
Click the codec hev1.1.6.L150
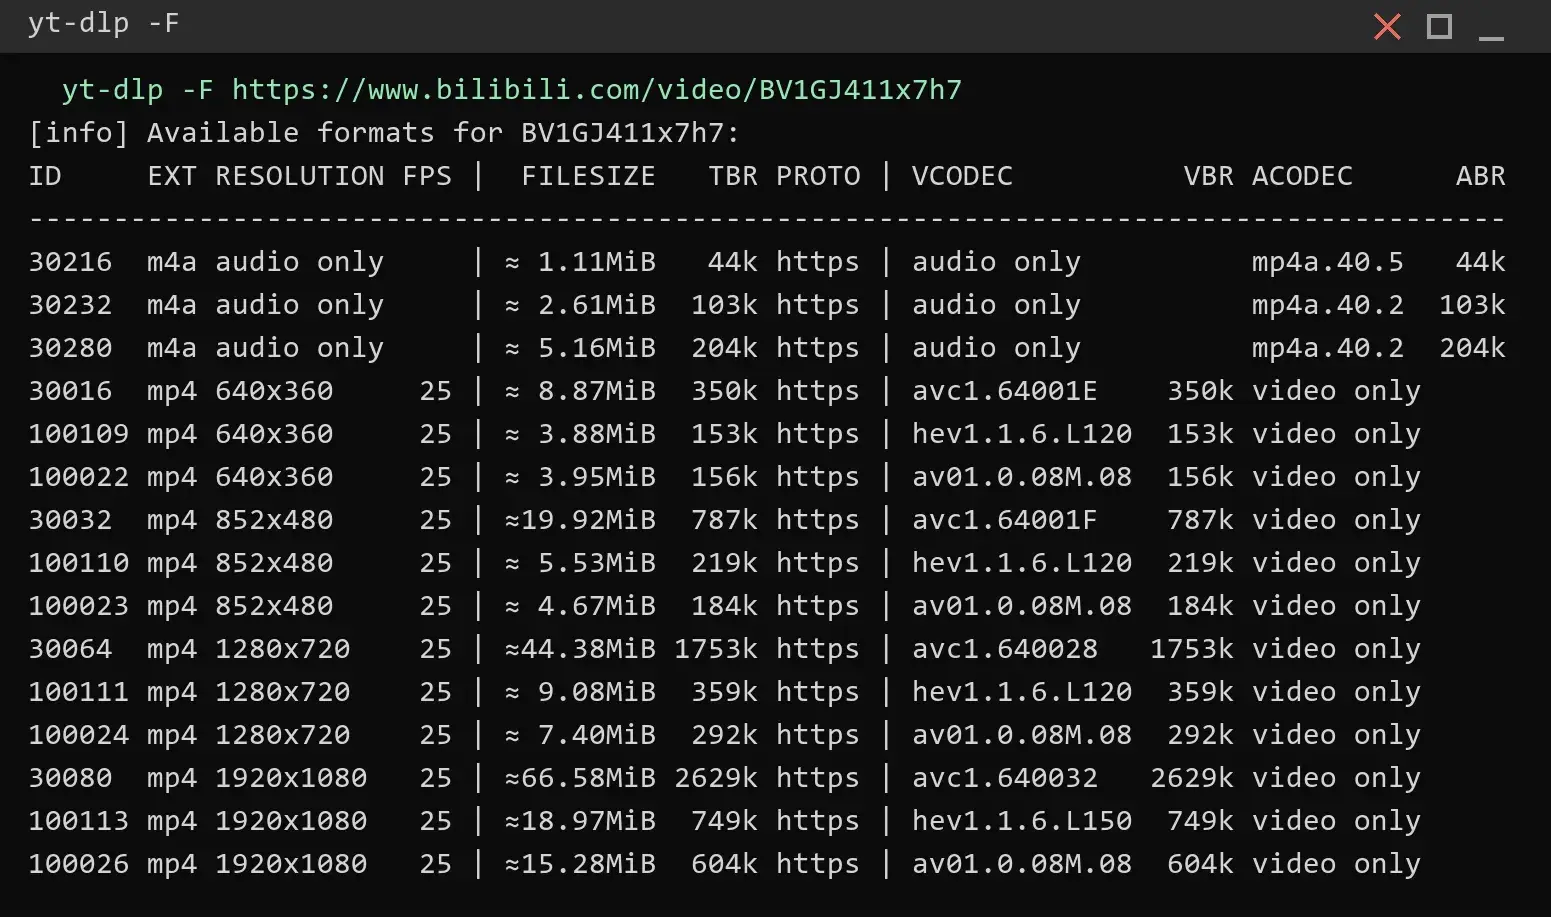(1021, 821)
